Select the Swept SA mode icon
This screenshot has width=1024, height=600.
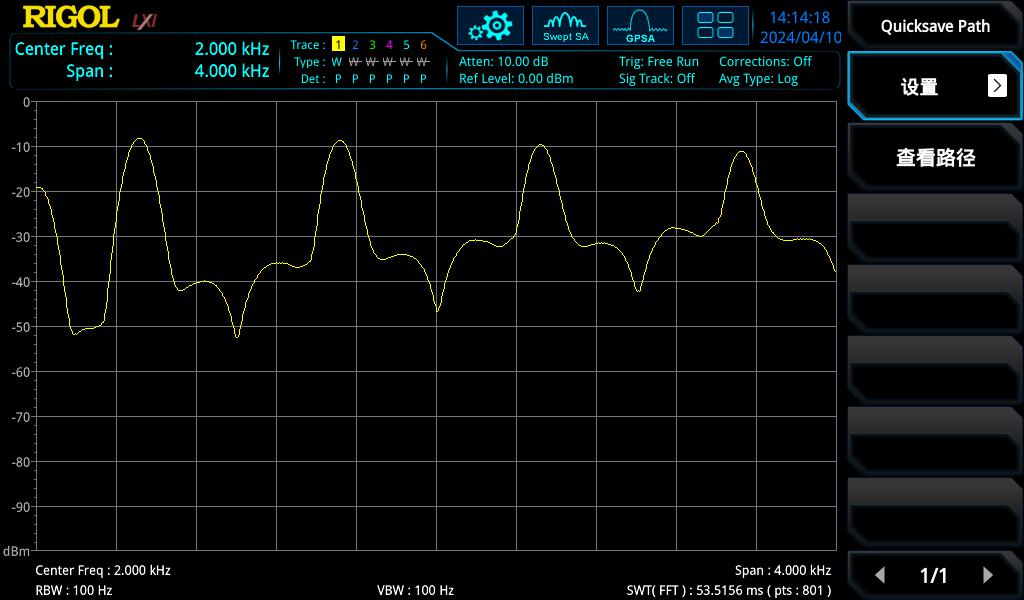pos(565,26)
